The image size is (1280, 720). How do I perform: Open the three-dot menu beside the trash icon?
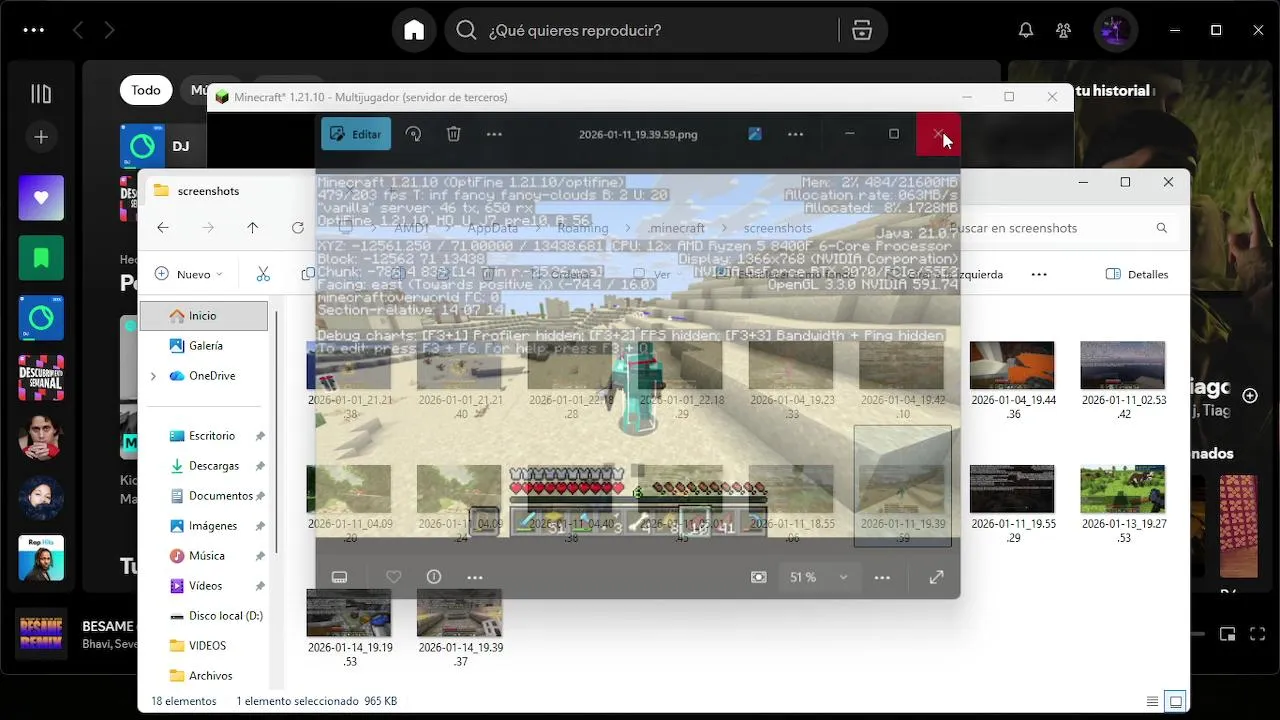(494, 134)
